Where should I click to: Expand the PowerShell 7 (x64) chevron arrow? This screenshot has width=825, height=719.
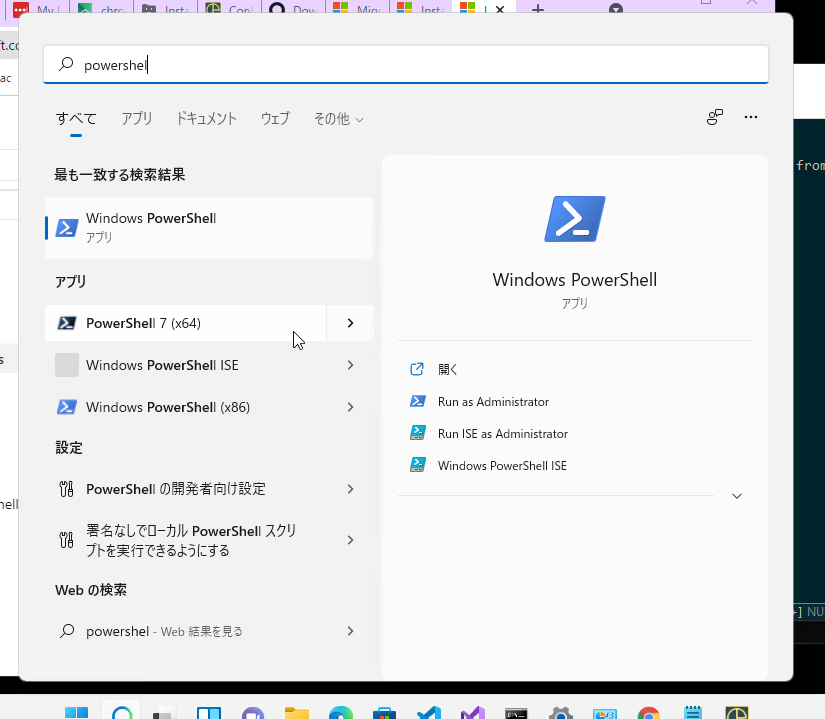pyautogui.click(x=350, y=323)
